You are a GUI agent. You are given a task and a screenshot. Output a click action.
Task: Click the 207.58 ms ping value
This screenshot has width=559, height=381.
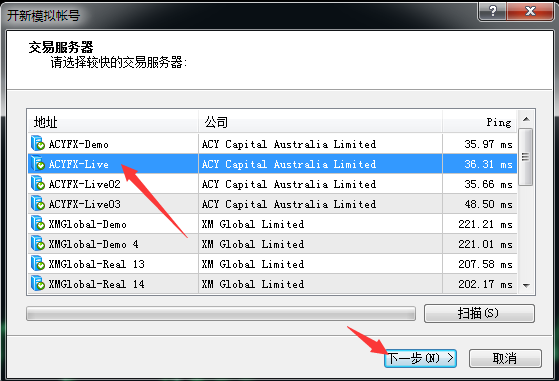486,264
